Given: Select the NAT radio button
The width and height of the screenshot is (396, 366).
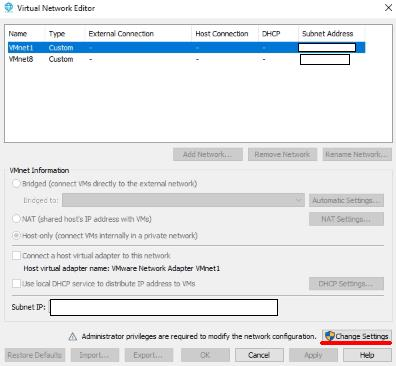Looking at the screenshot, I should point(16,219).
